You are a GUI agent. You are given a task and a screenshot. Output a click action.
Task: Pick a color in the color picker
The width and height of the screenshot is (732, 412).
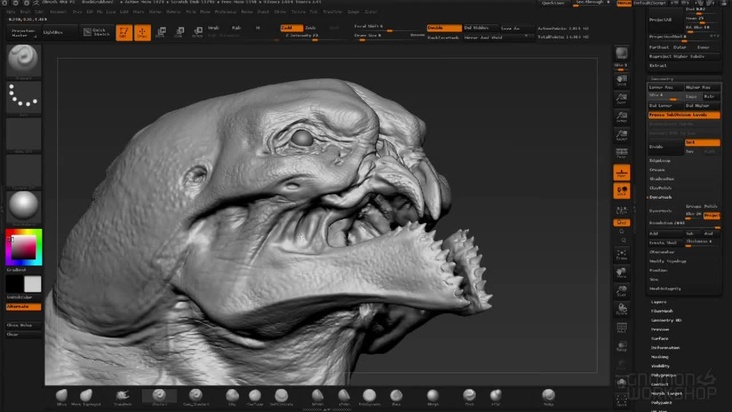tap(23, 247)
